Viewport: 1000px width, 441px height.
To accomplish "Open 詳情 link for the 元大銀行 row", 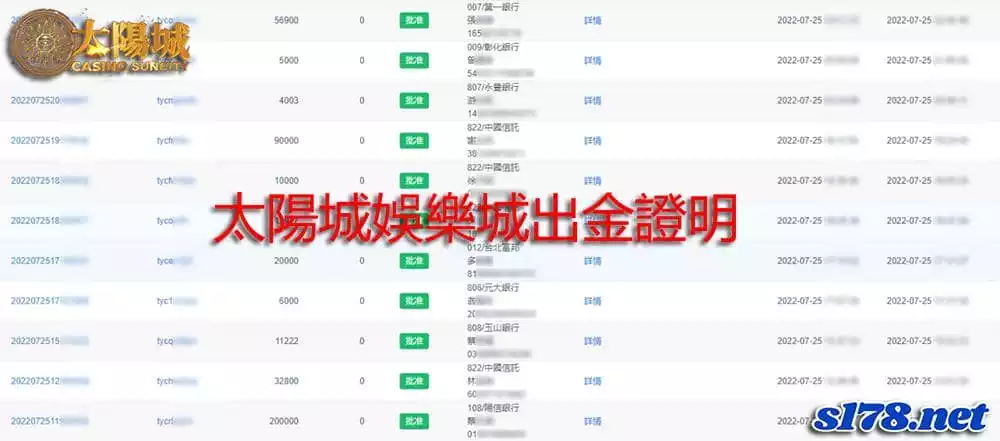I will pos(592,301).
